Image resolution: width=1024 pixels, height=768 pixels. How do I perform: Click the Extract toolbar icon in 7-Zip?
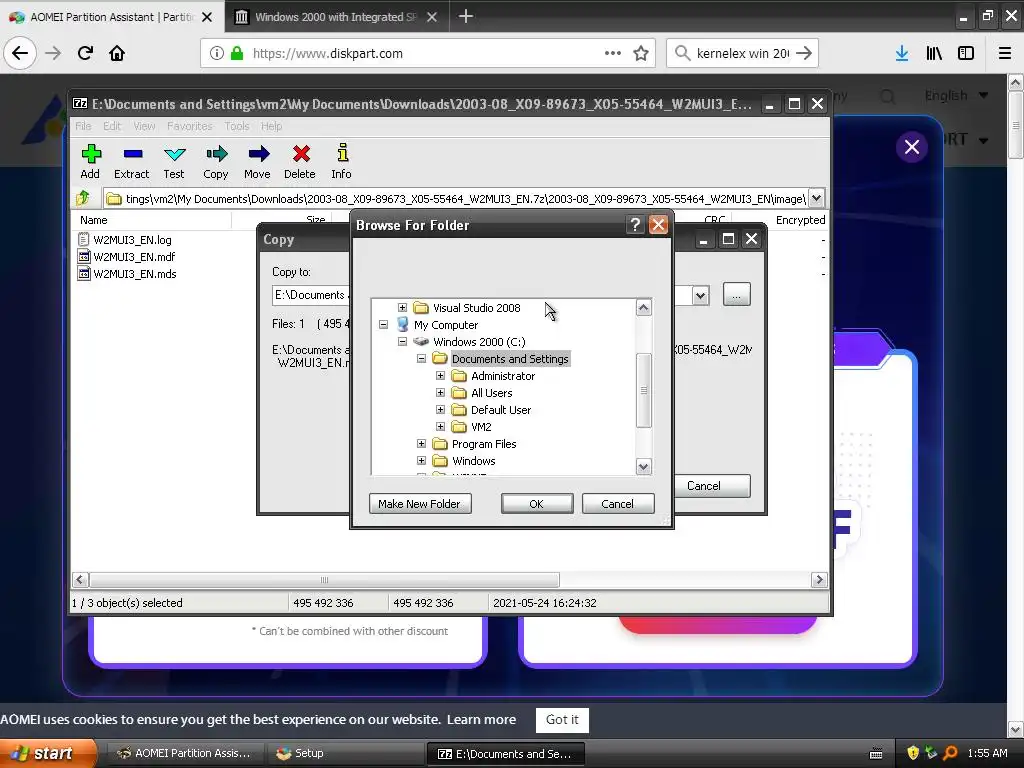pos(133,155)
